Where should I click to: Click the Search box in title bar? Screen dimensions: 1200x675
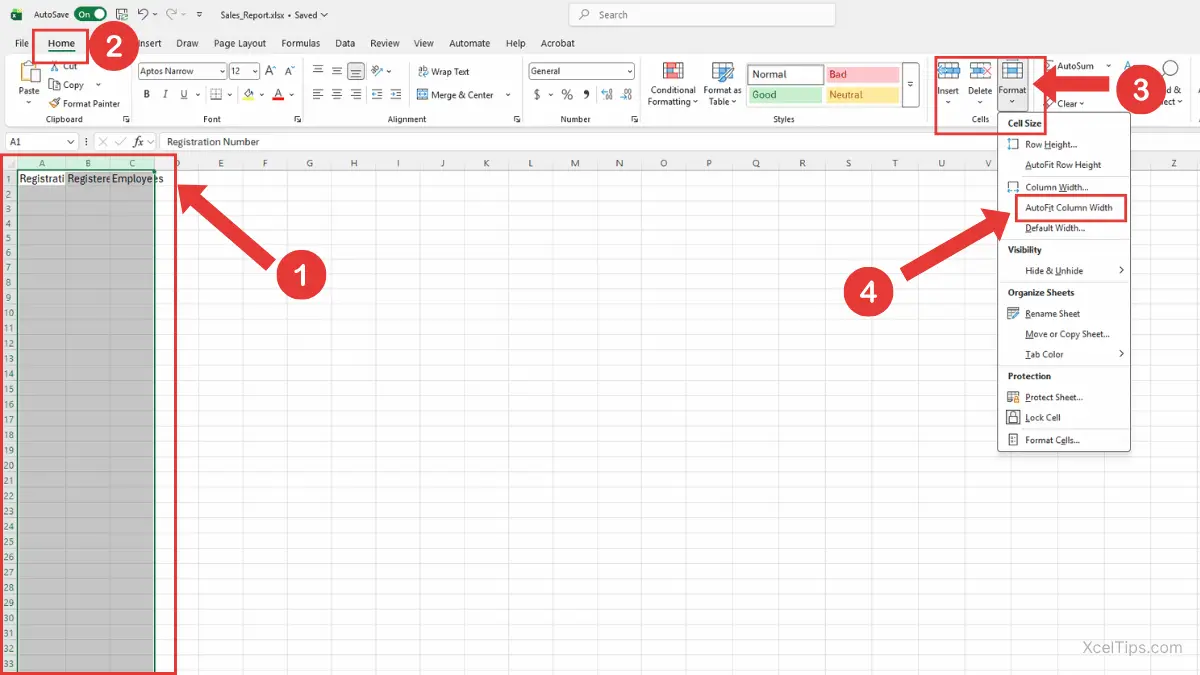pyautogui.click(x=701, y=15)
